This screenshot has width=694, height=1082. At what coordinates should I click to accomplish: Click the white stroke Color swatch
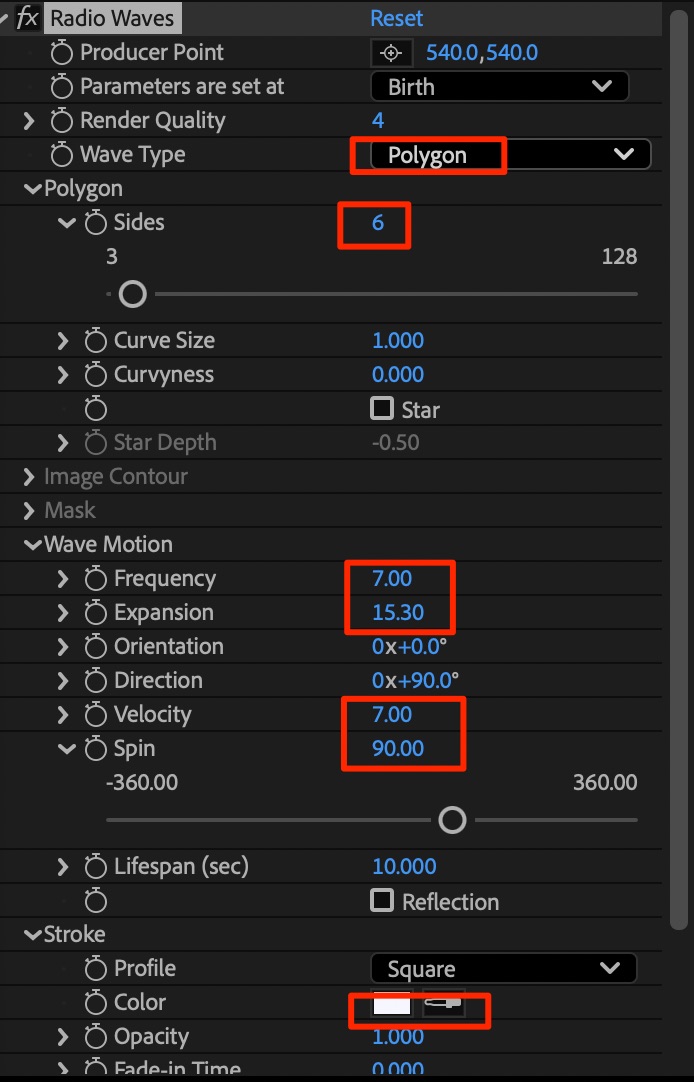coord(392,1004)
